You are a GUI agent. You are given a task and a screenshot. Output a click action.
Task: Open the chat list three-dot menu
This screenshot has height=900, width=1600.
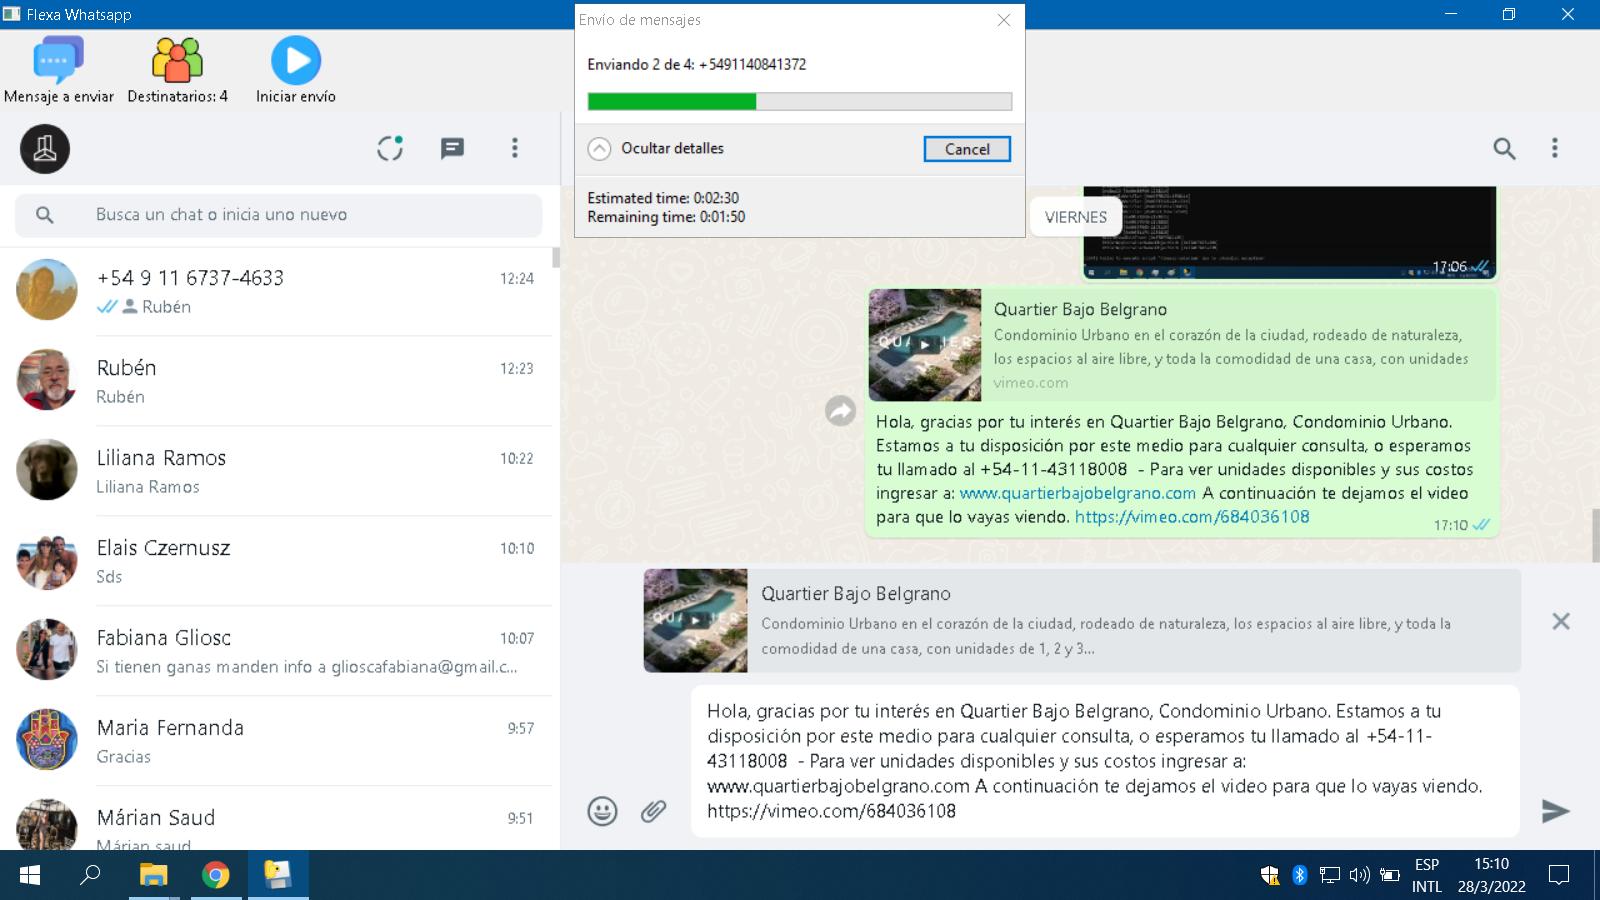[515, 148]
